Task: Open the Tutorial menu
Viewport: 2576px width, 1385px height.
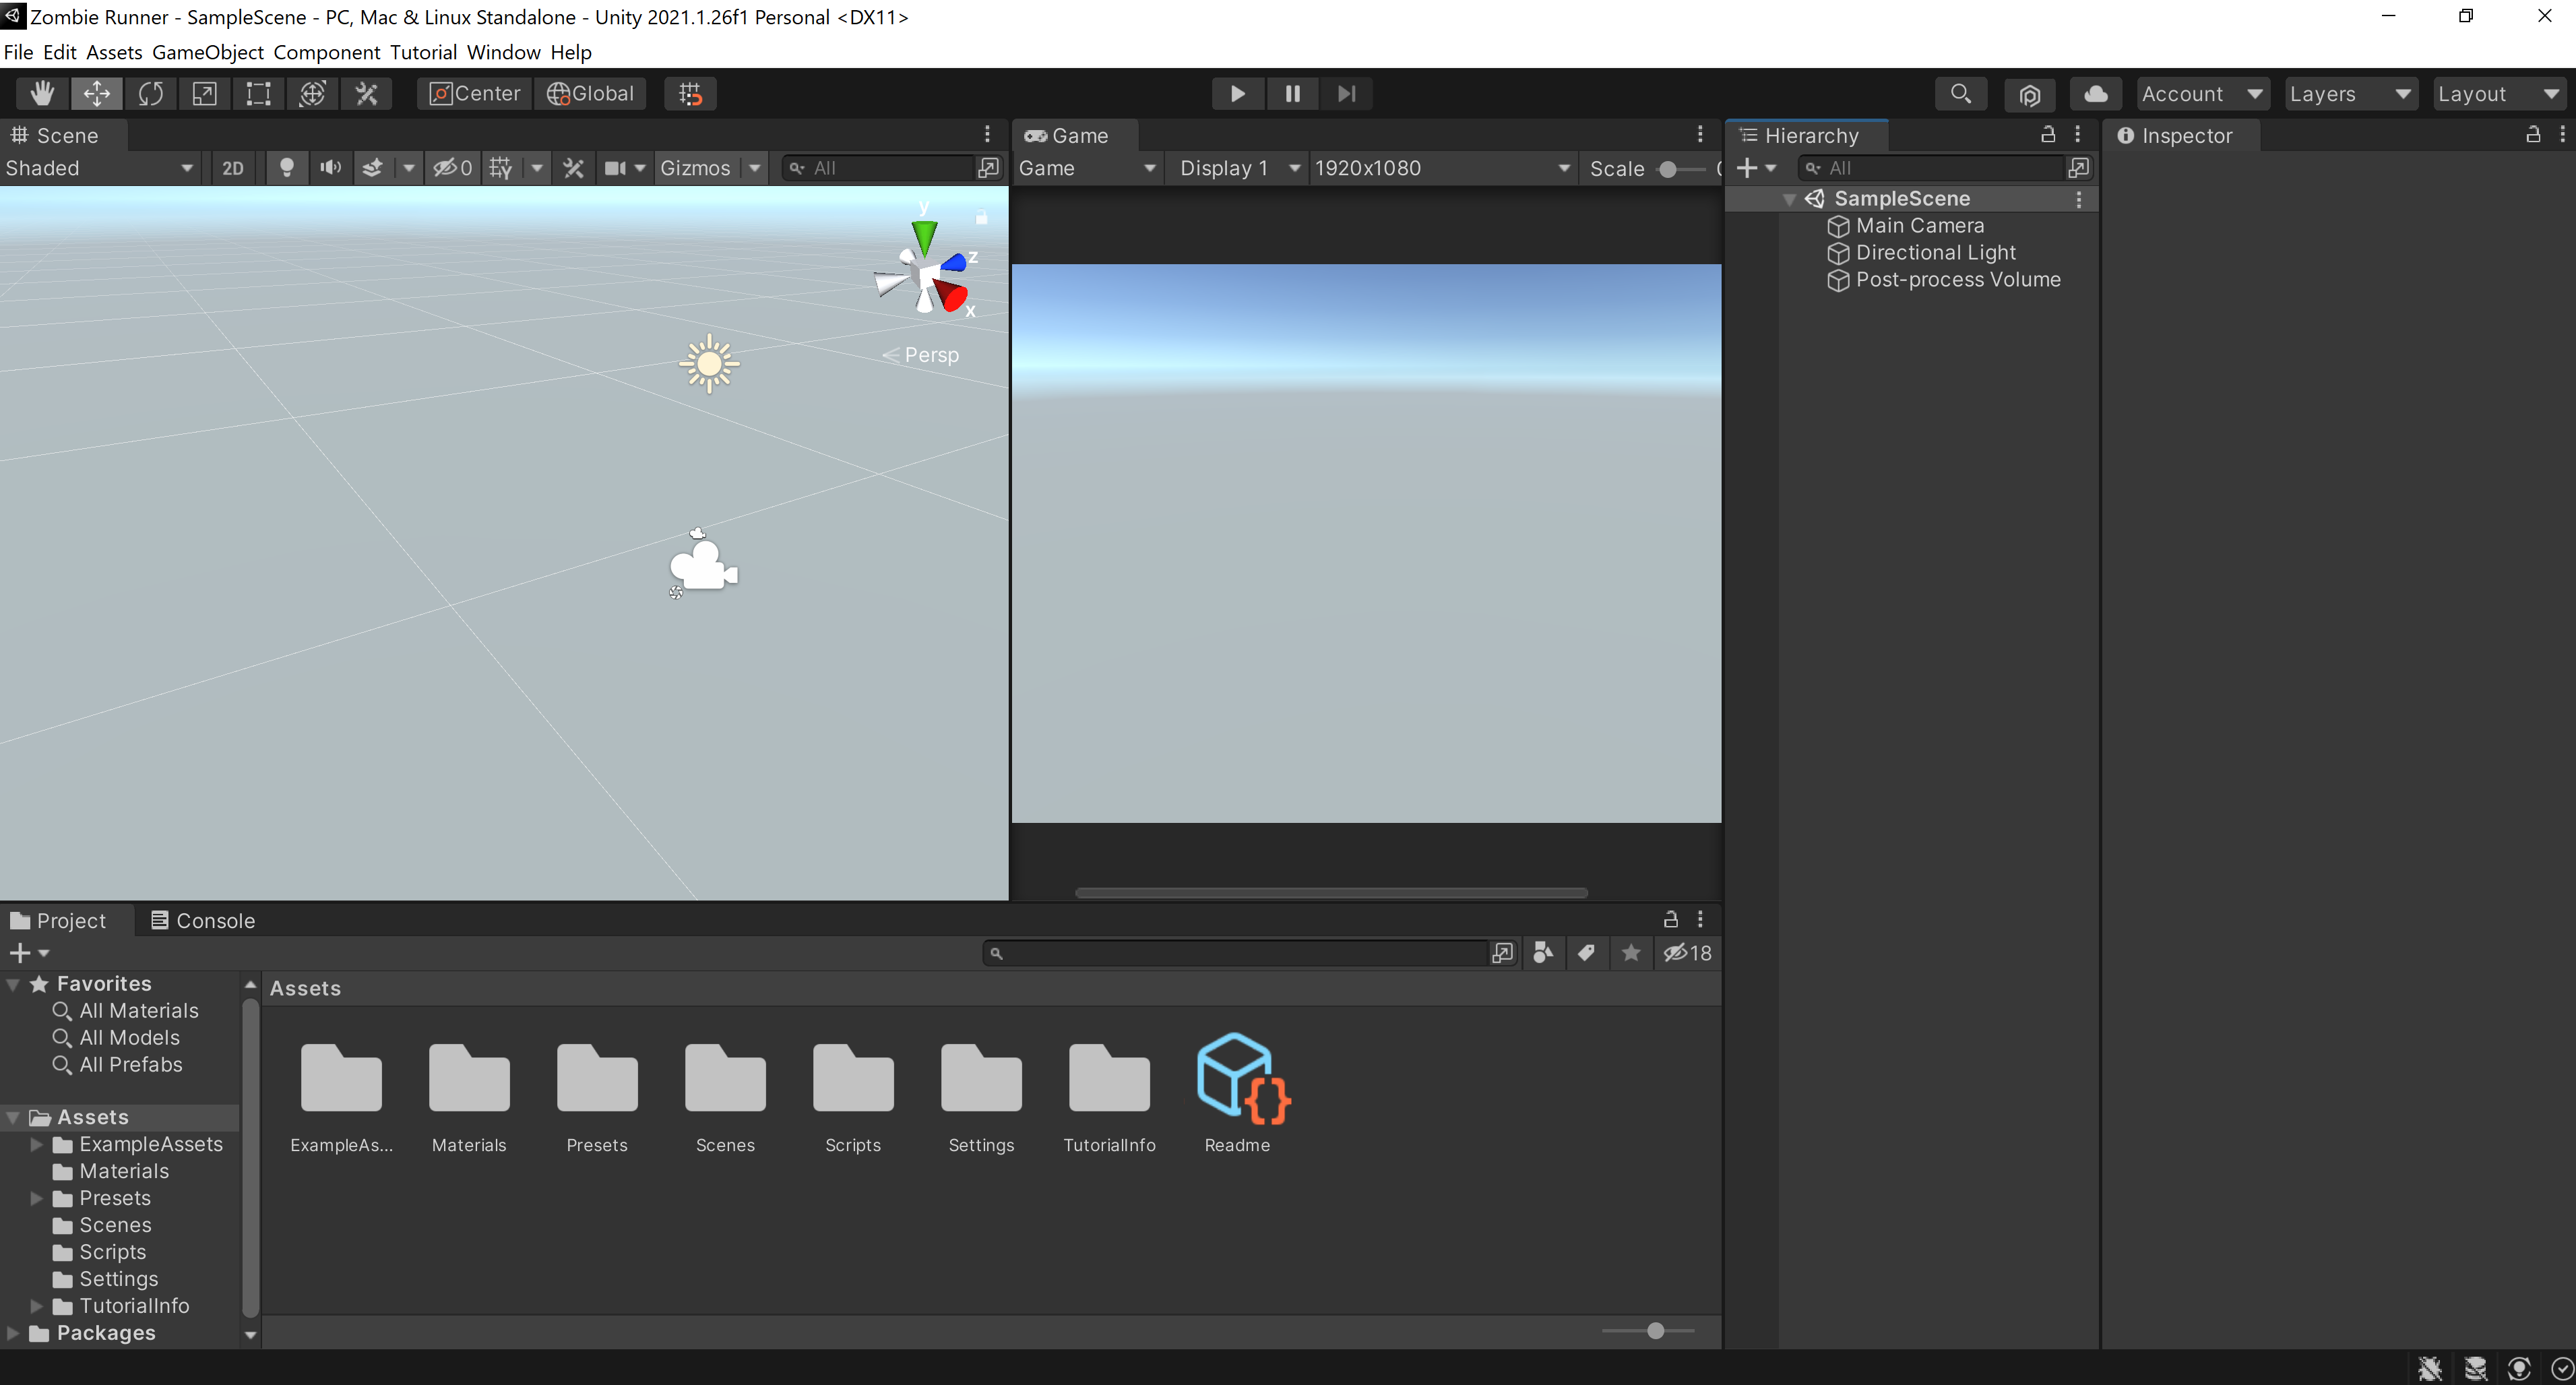Action: [423, 52]
